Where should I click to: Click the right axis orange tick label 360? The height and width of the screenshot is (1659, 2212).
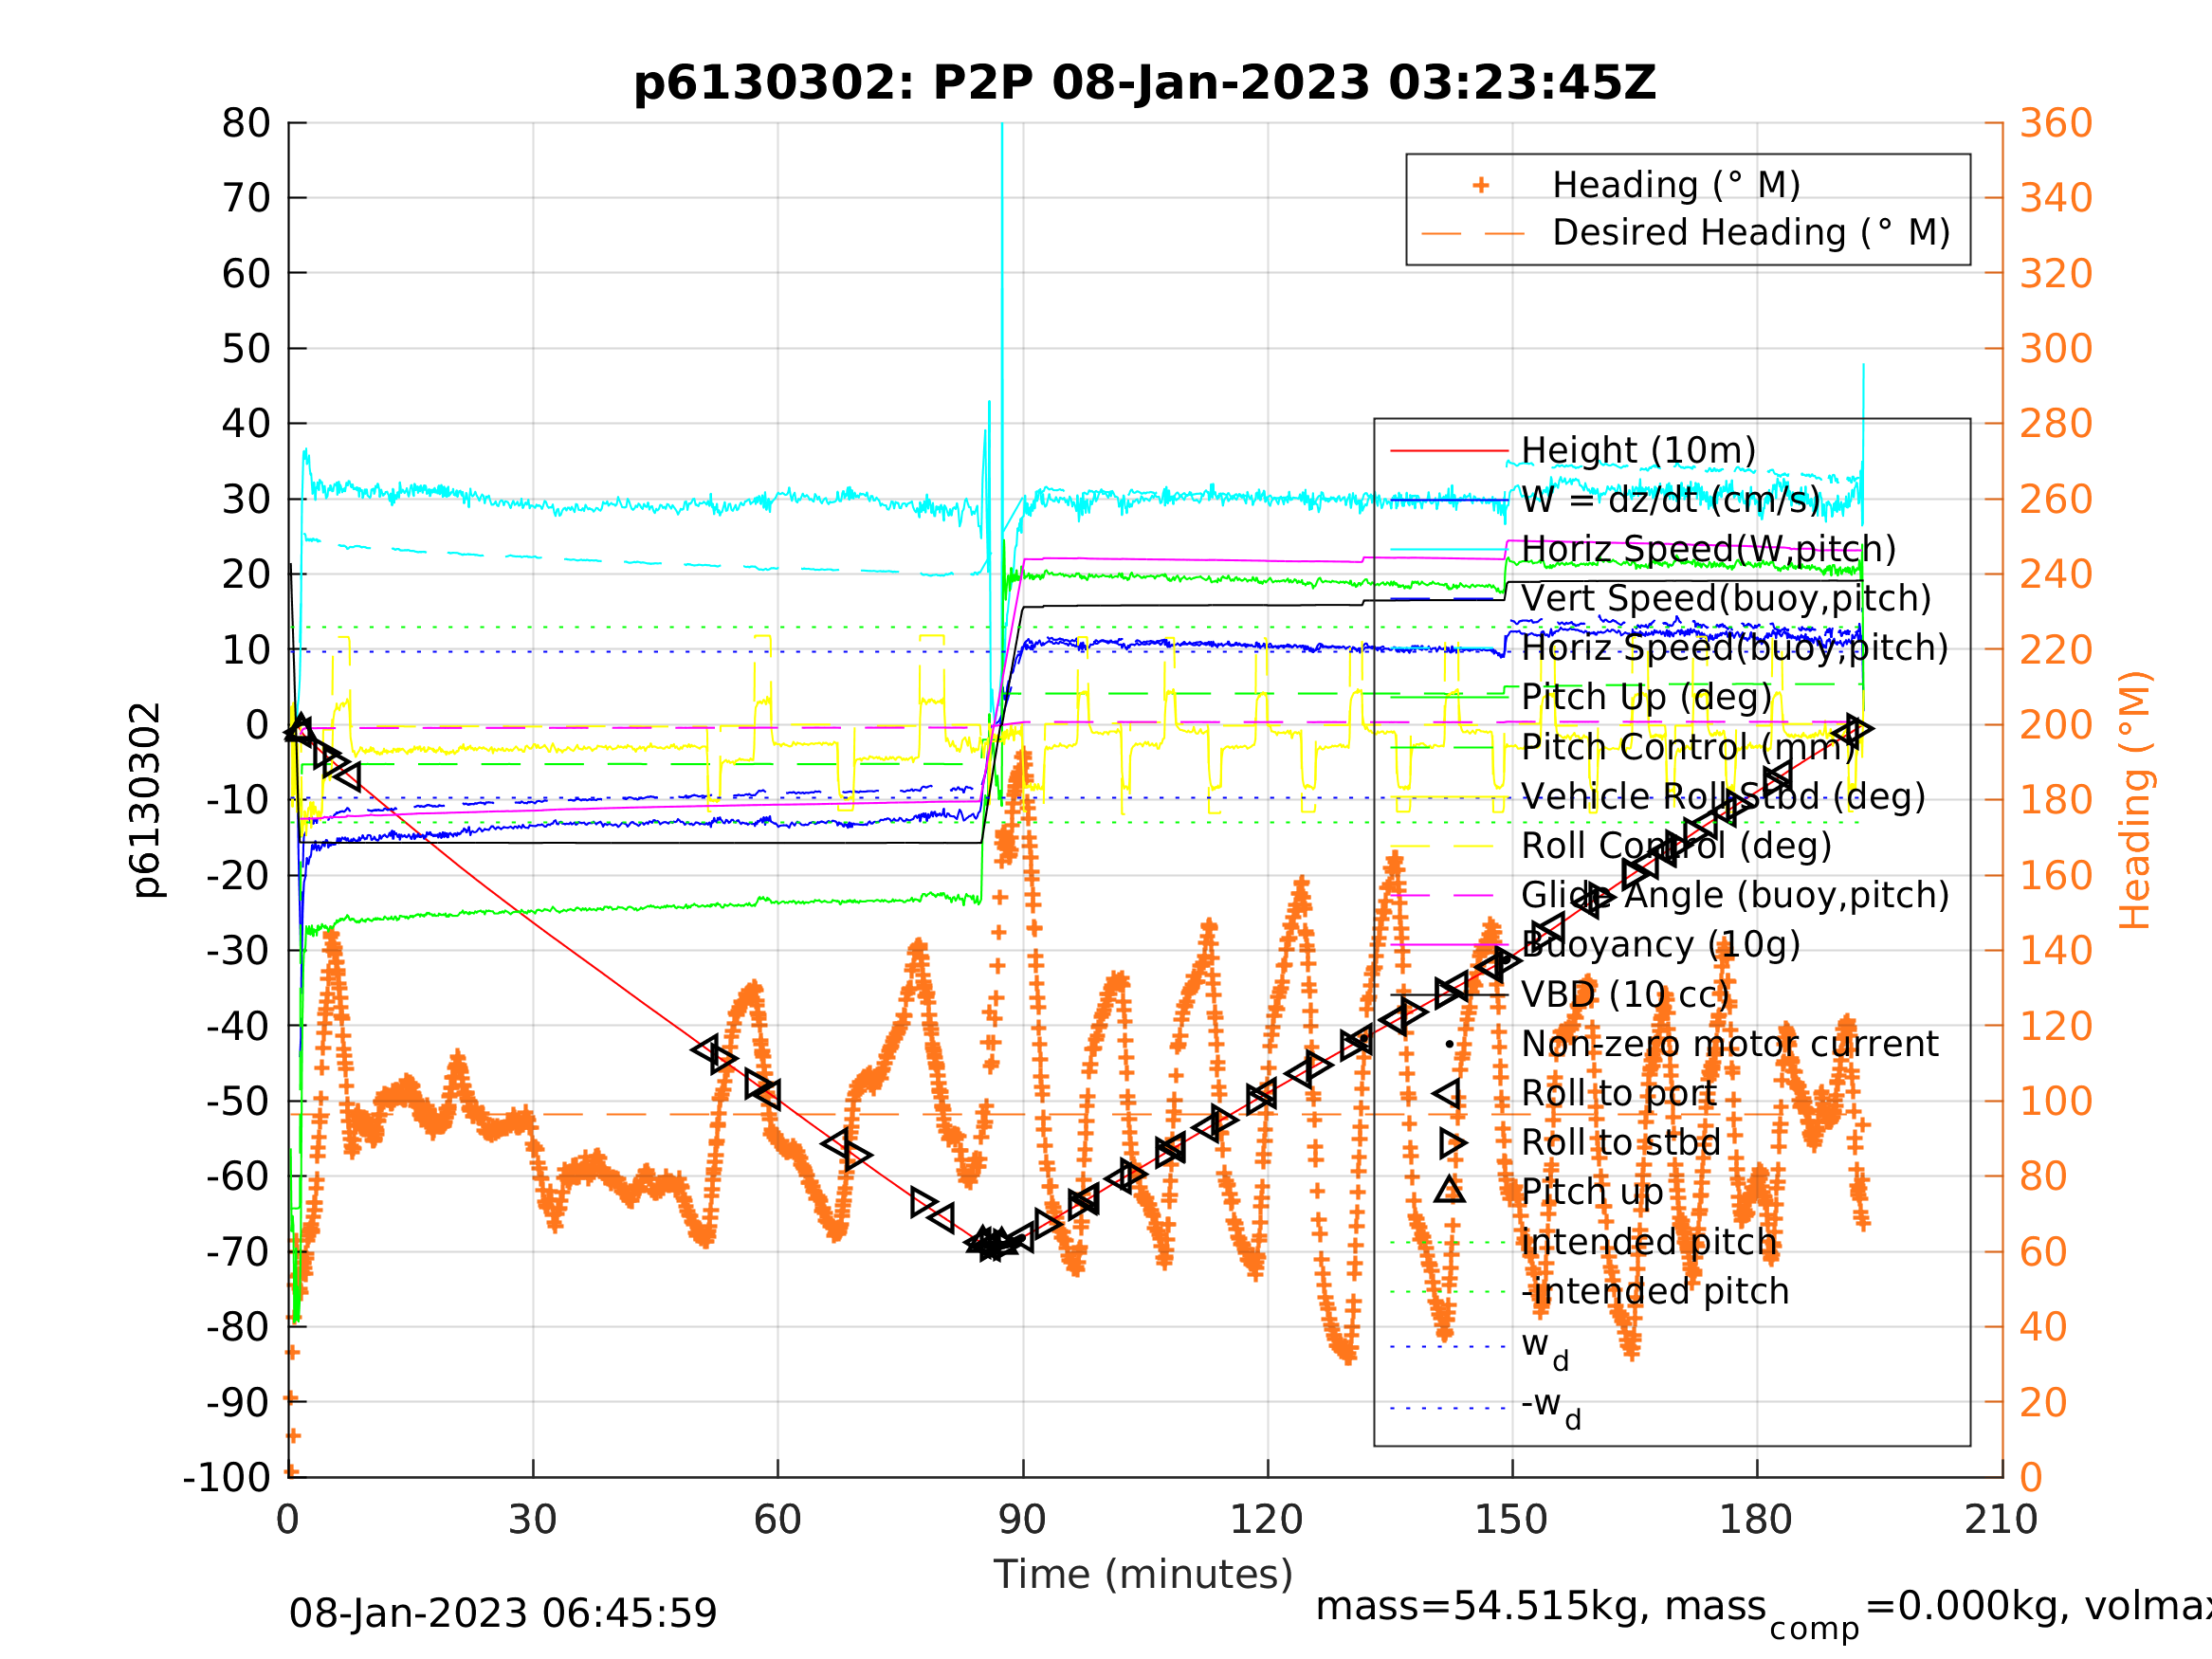(2056, 123)
